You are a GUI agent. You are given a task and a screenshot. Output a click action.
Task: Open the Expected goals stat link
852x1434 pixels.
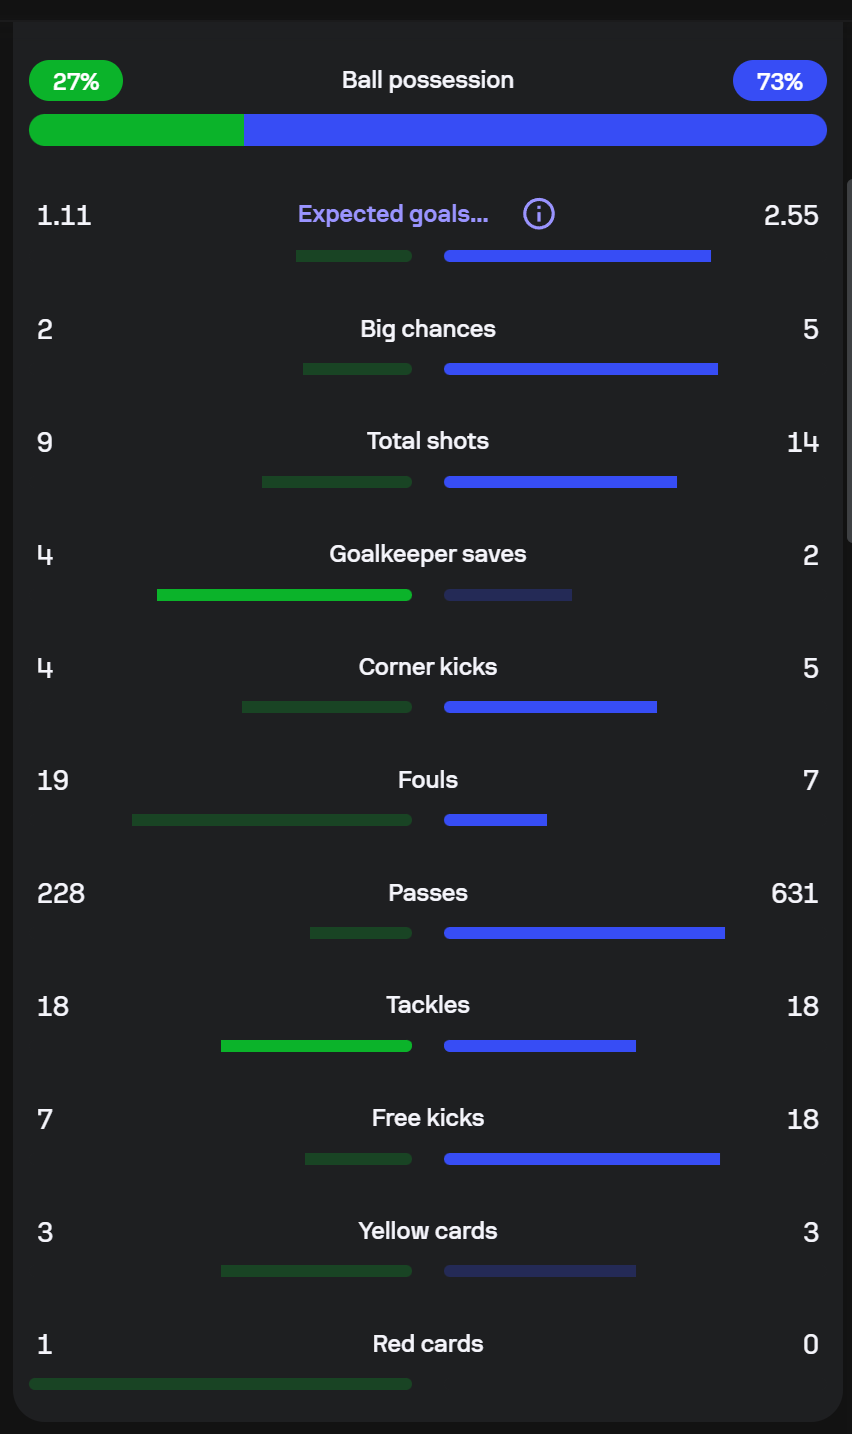pos(393,214)
